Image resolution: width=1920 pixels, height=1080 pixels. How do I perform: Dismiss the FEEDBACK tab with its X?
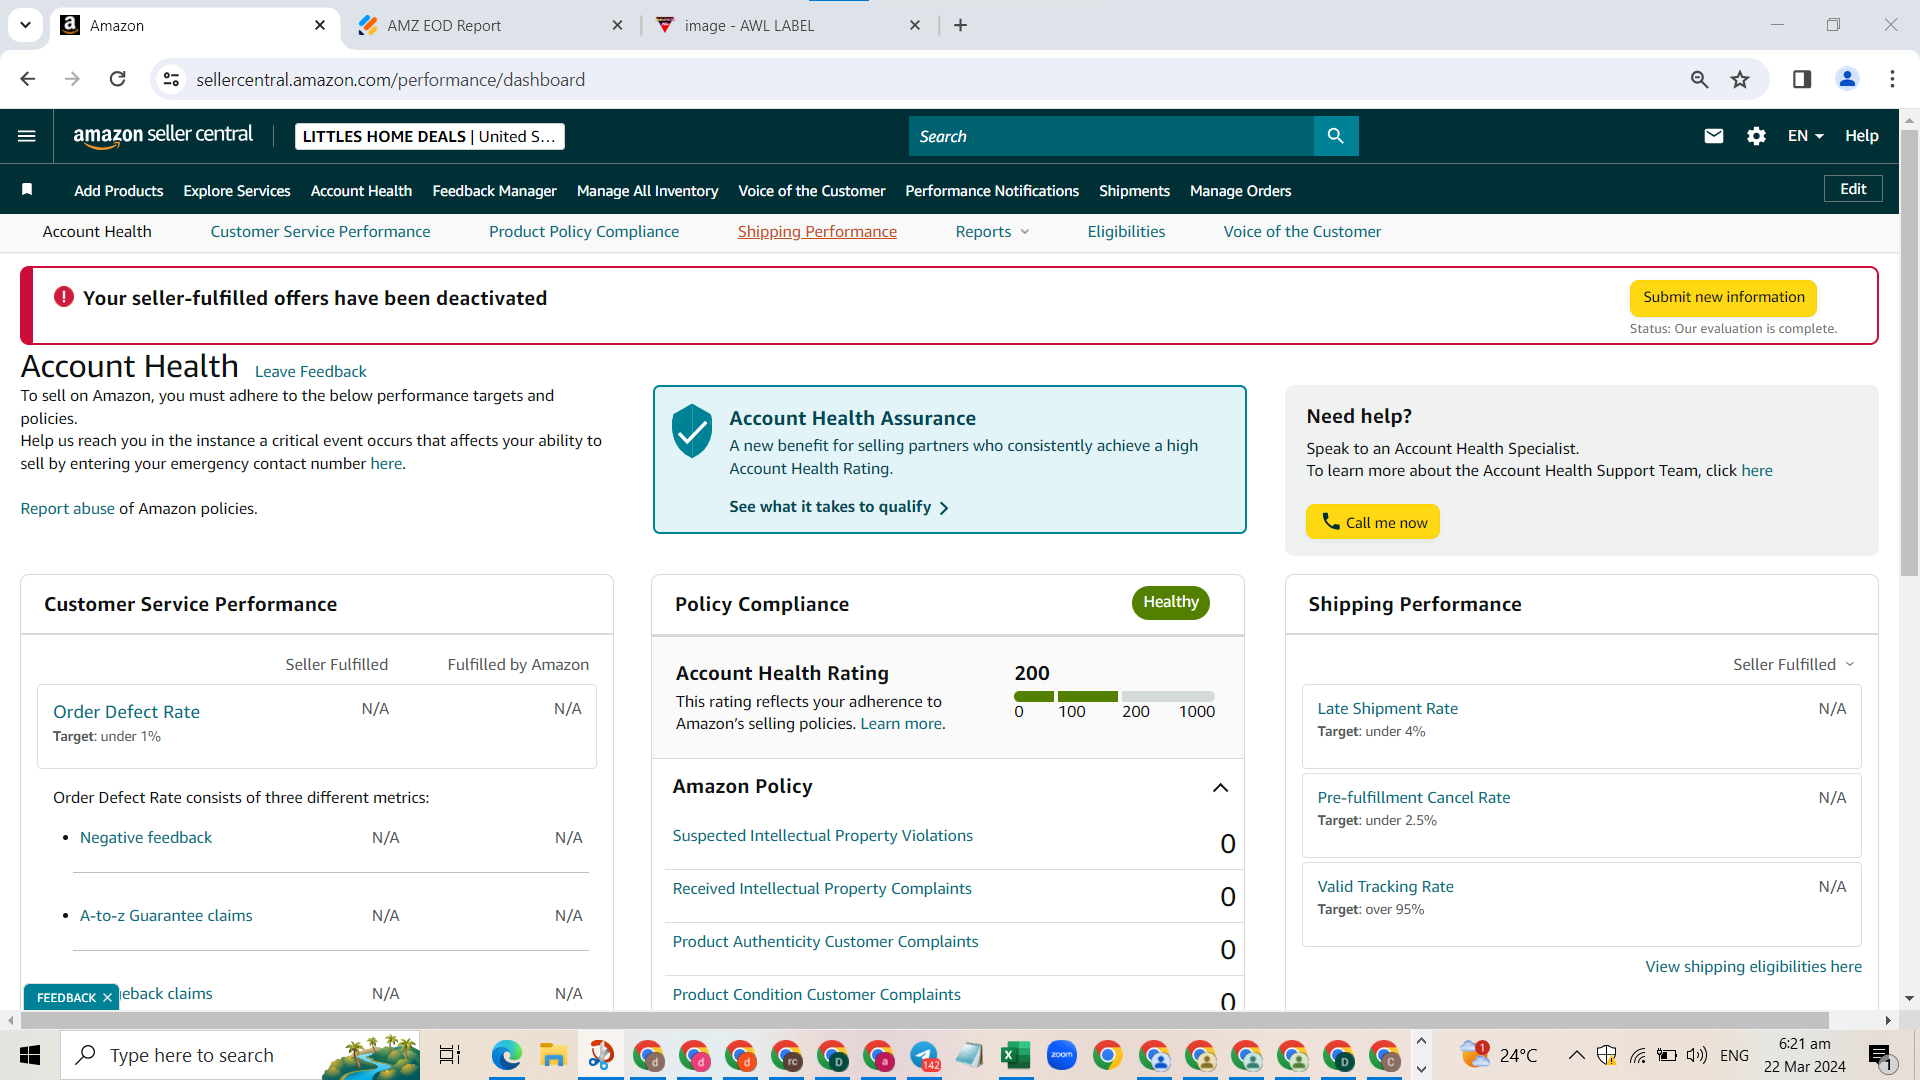pos(107,997)
